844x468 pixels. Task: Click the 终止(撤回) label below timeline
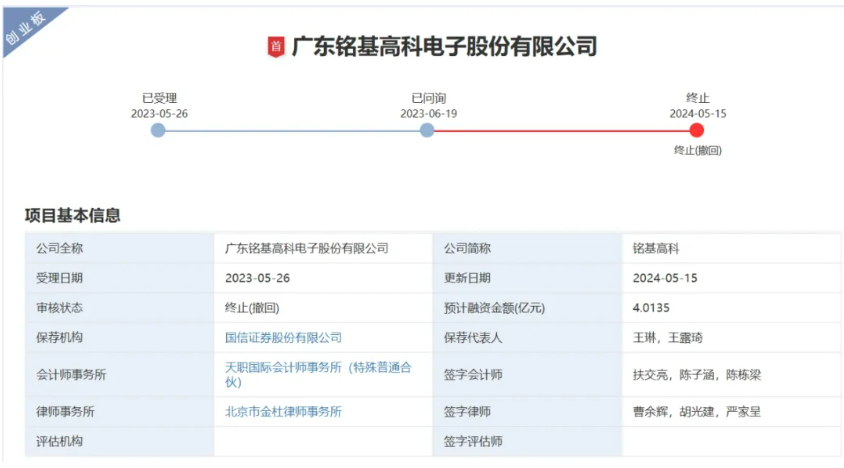pyautogui.click(x=698, y=150)
